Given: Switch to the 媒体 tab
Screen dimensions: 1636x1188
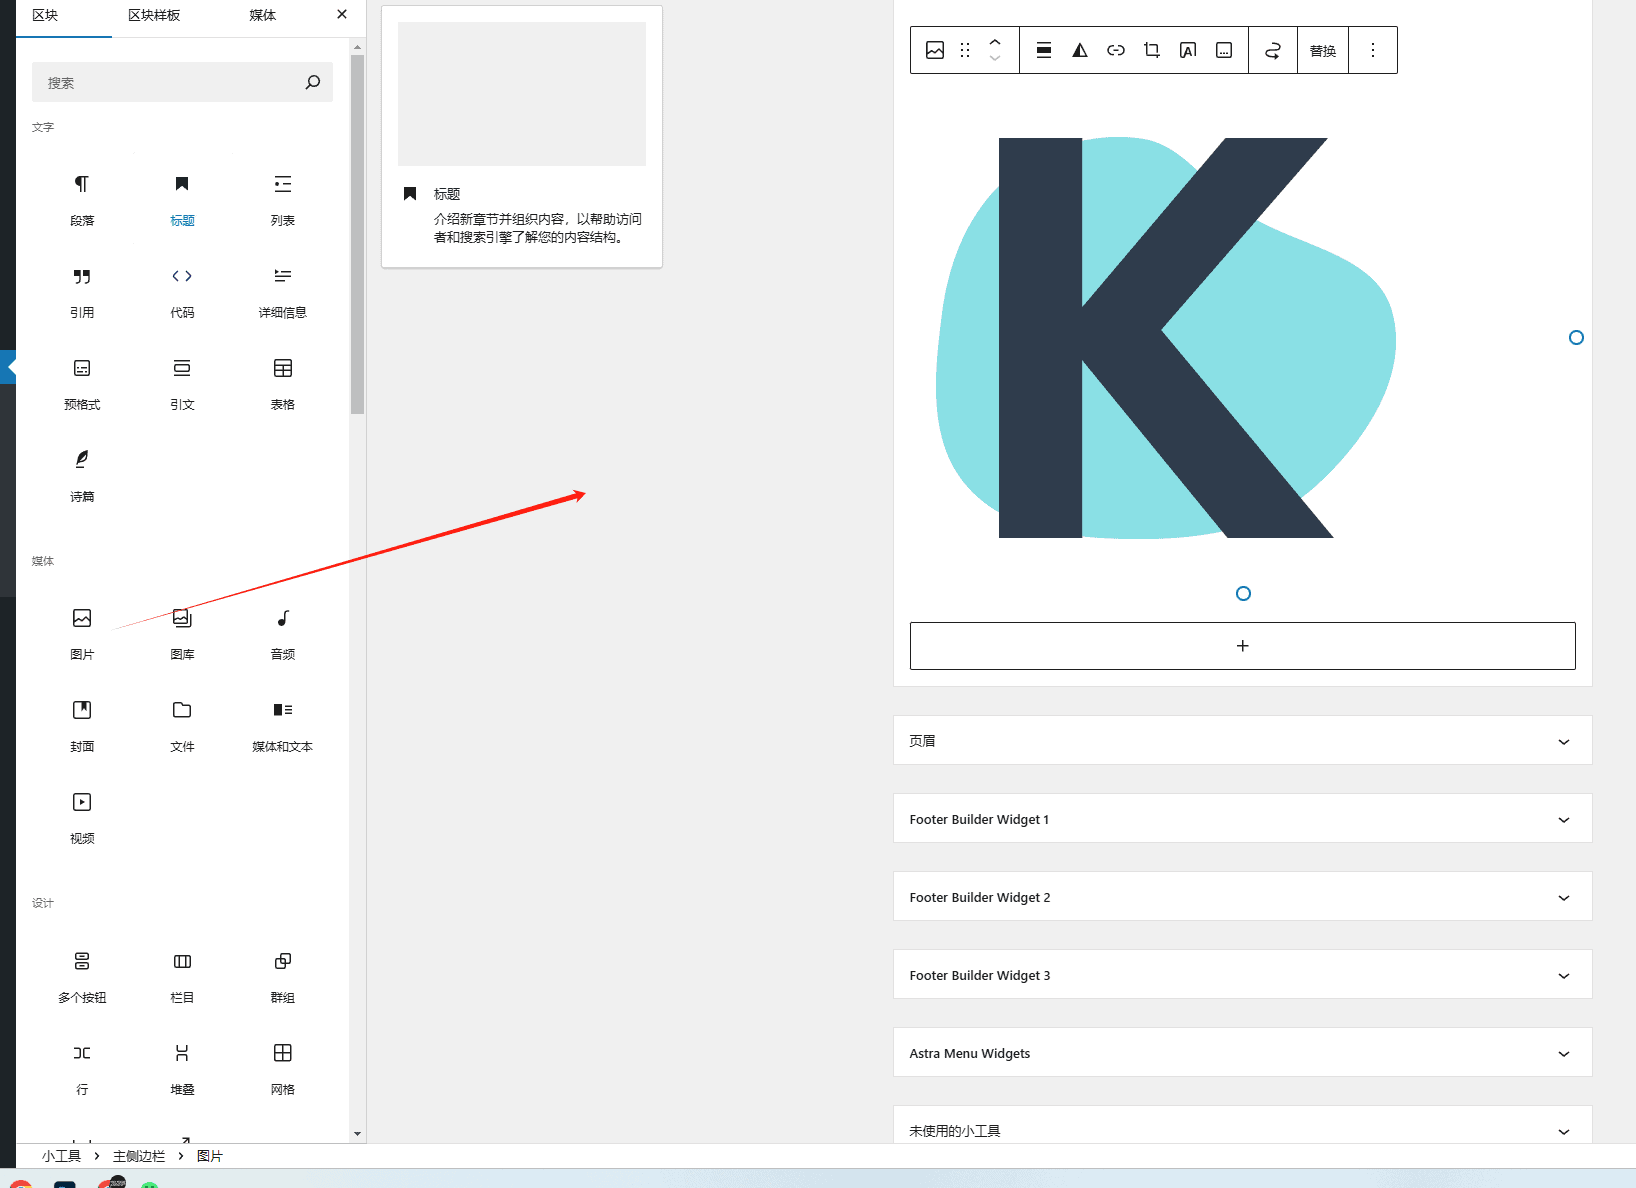Looking at the screenshot, I should click(262, 16).
